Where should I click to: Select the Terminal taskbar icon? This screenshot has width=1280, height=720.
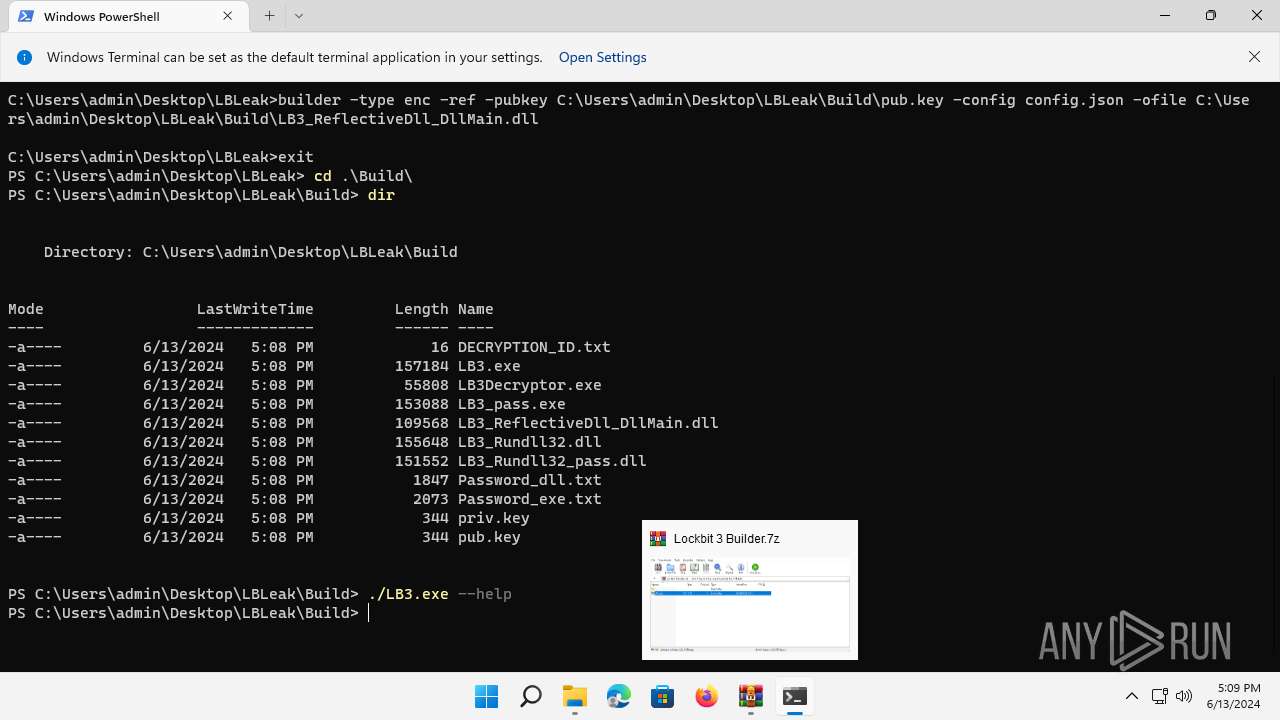pyautogui.click(x=794, y=696)
